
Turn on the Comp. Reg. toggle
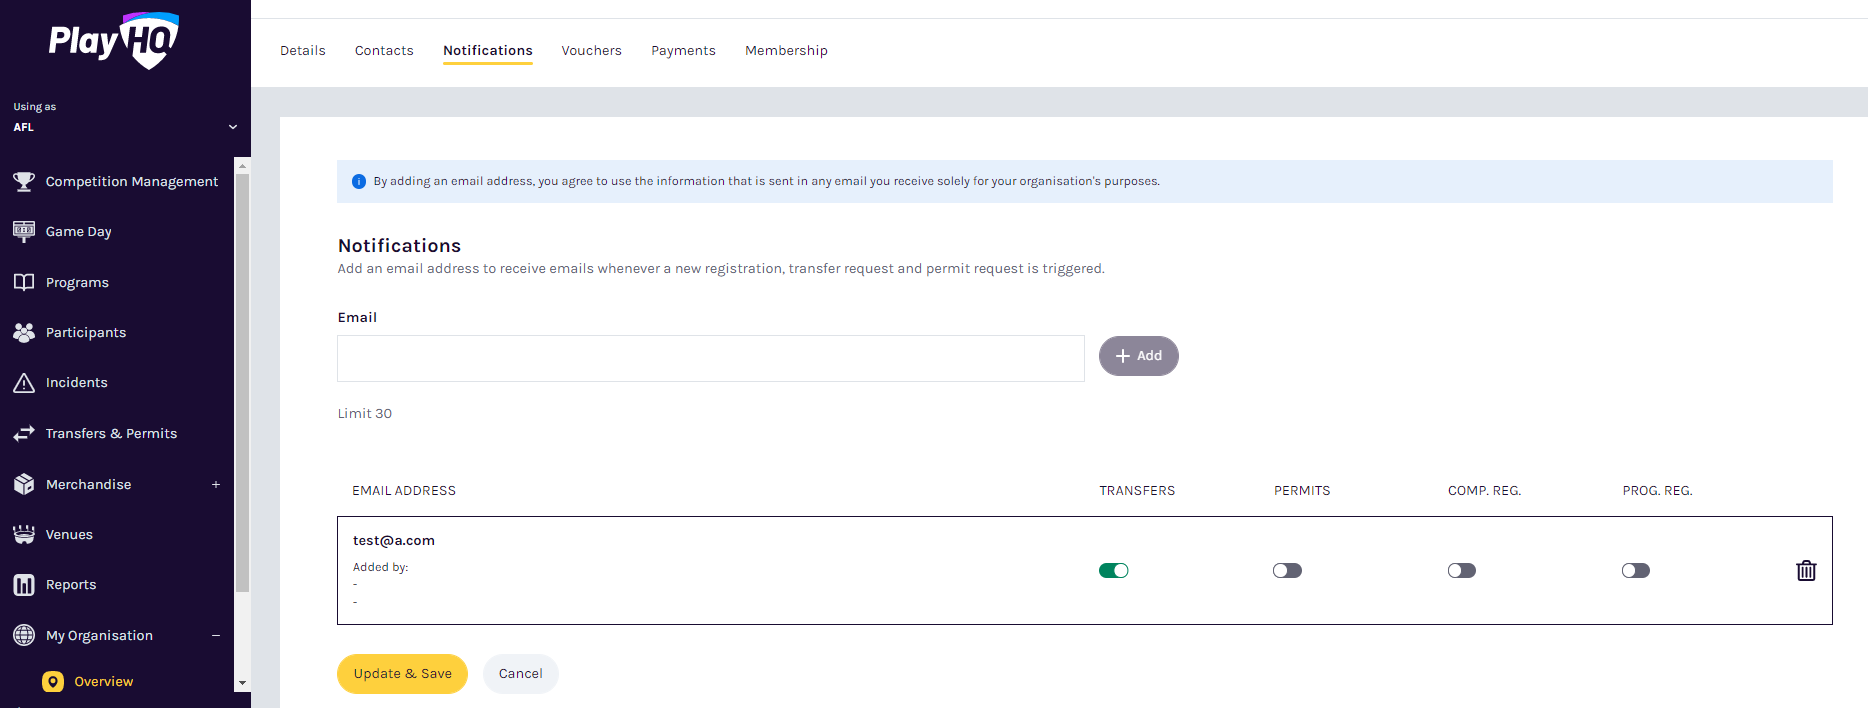1461,571
